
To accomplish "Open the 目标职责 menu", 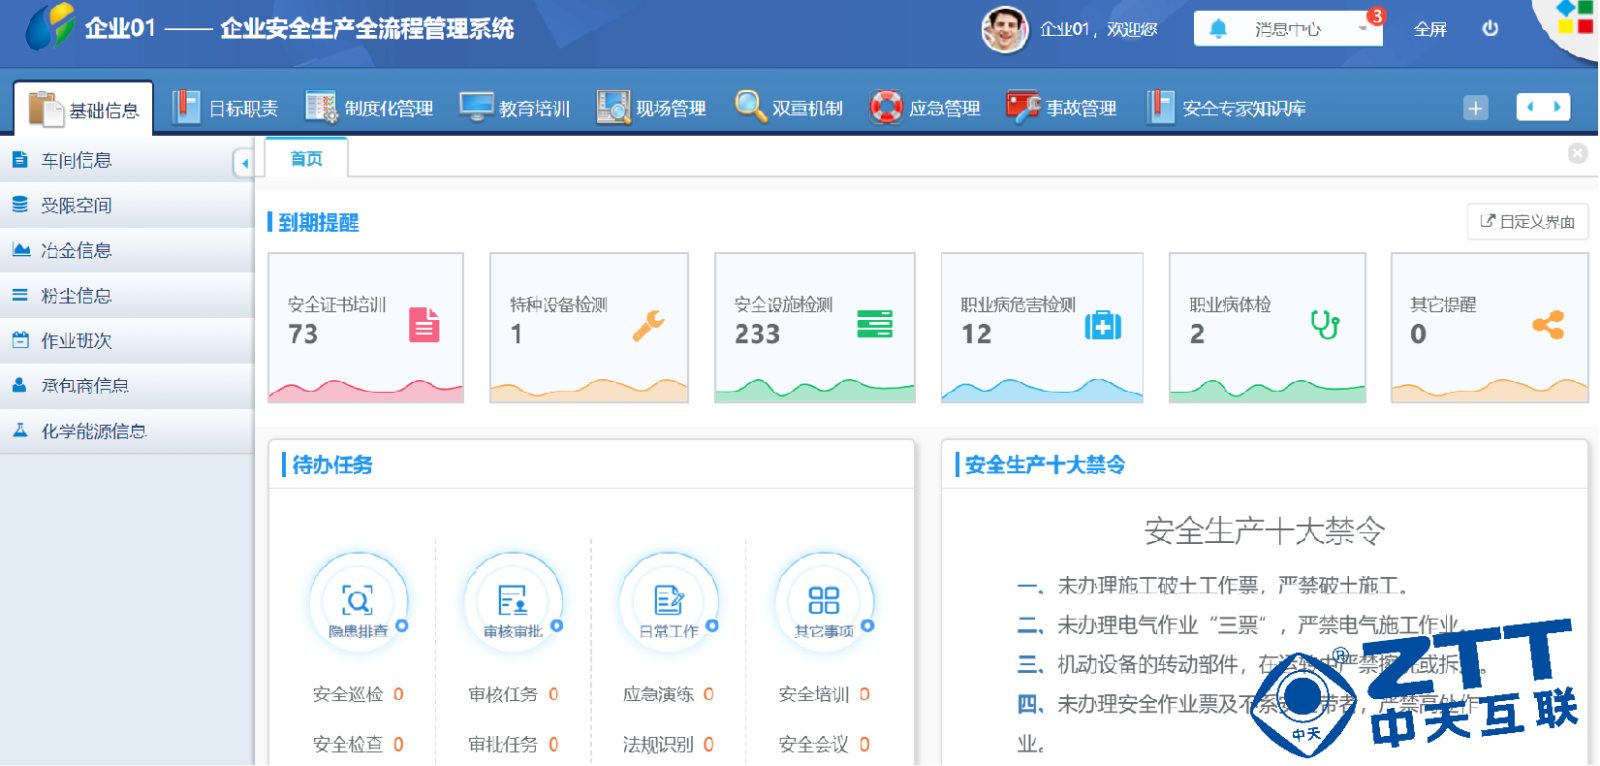I will pyautogui.click(x=225, y=108).
